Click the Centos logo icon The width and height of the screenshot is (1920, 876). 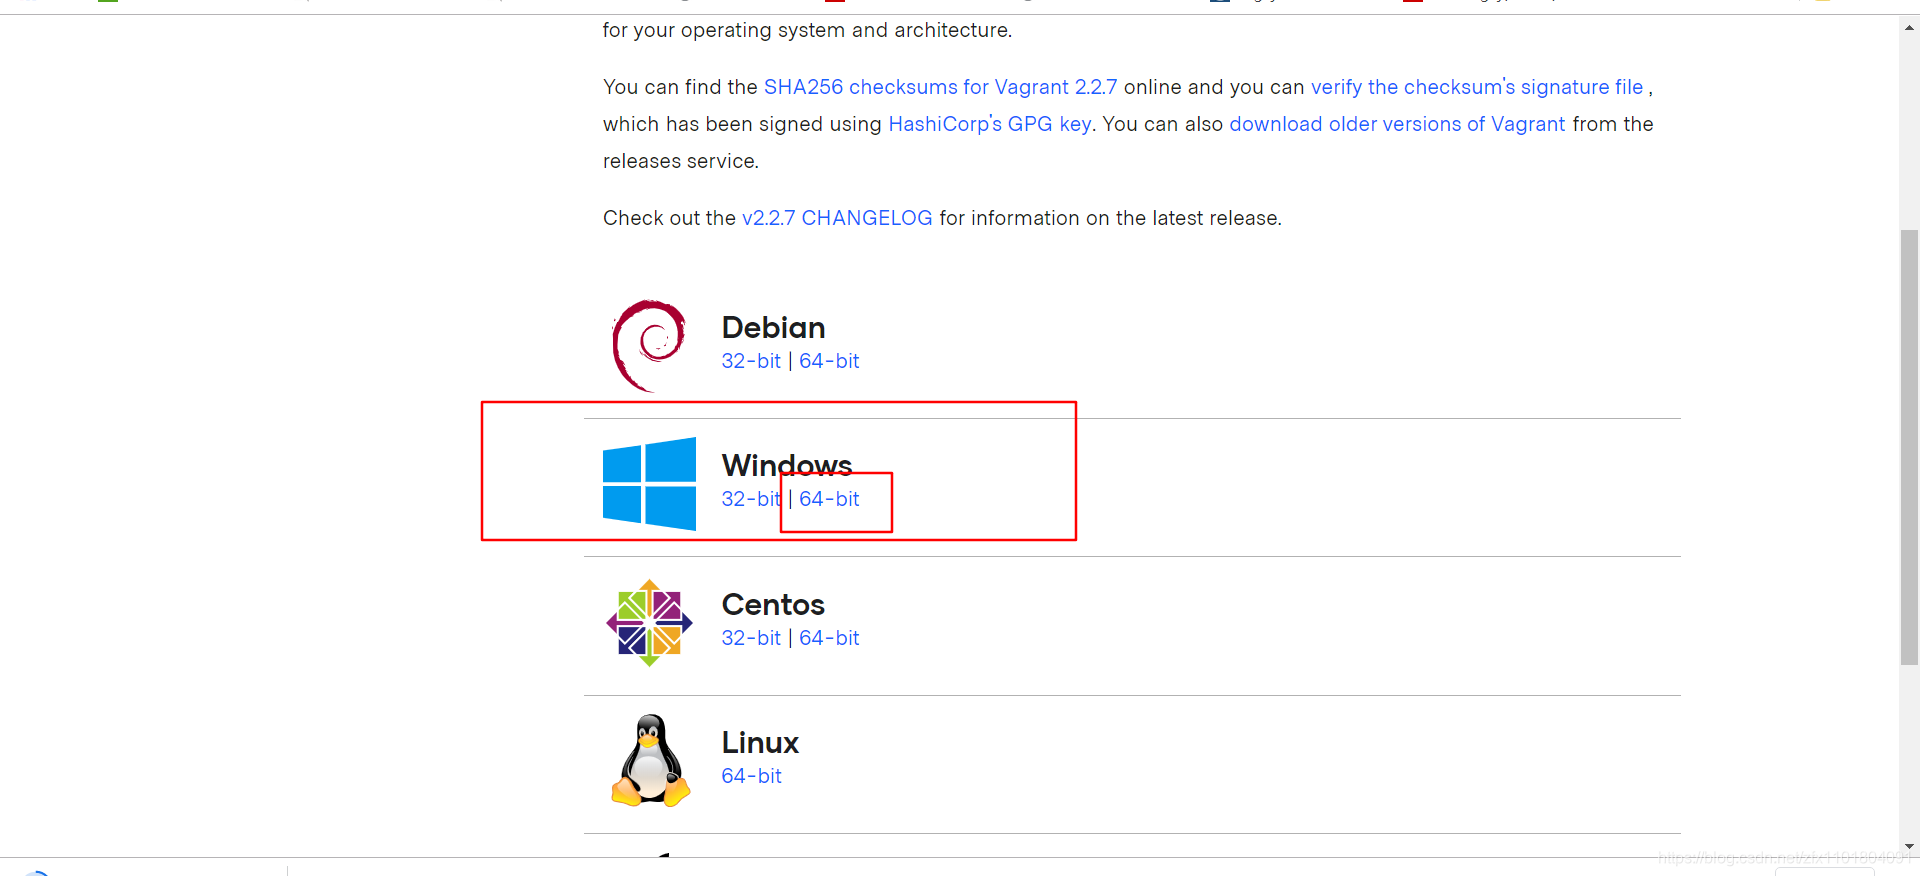tap(649, 622)
